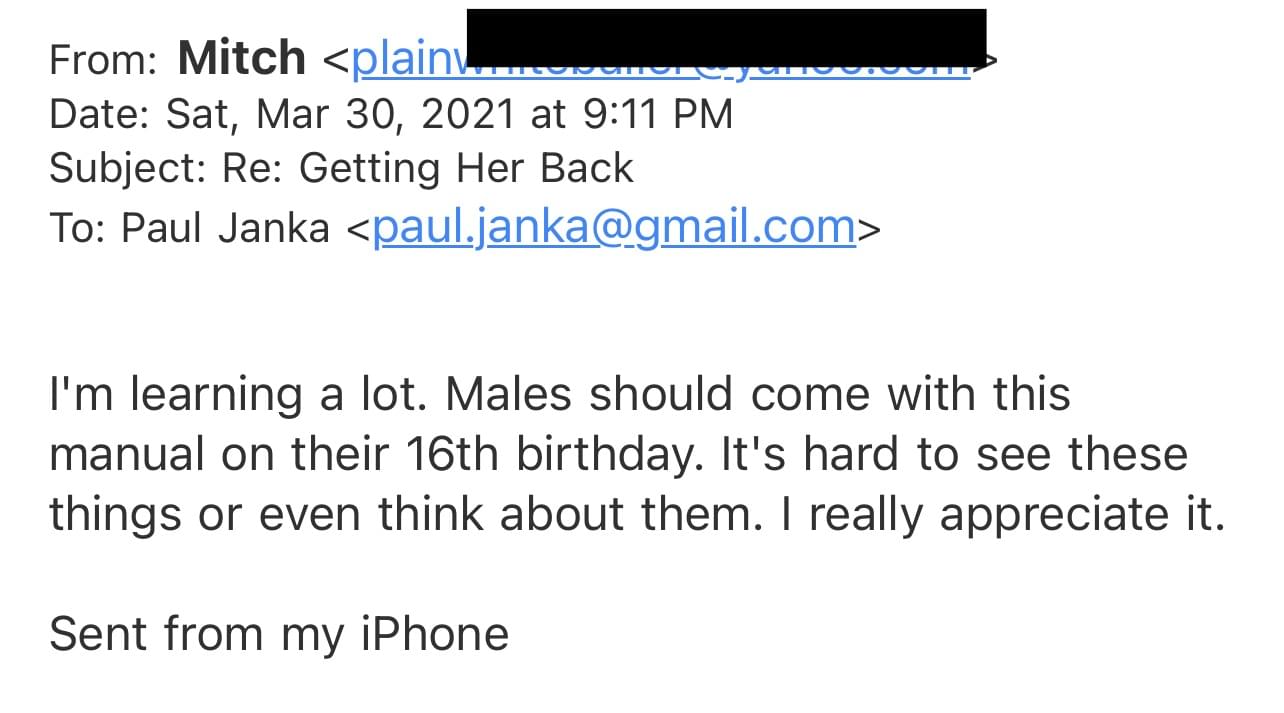Image resolution: width=1284 pixels, height=713 pixels.
Task: Open the paul.janka@gmail.com email link
Action: click(613, 228)
